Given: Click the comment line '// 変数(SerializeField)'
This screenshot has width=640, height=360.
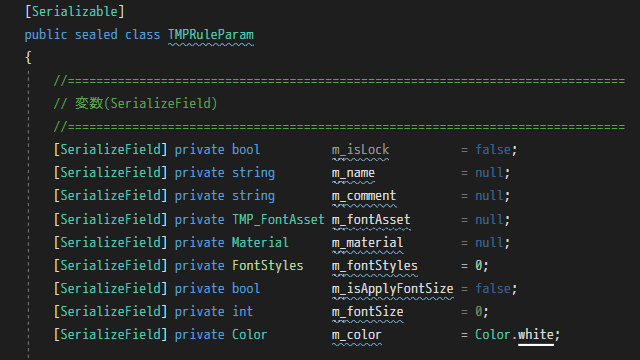Looking at the screenshot, I should (x=135, y=104).
